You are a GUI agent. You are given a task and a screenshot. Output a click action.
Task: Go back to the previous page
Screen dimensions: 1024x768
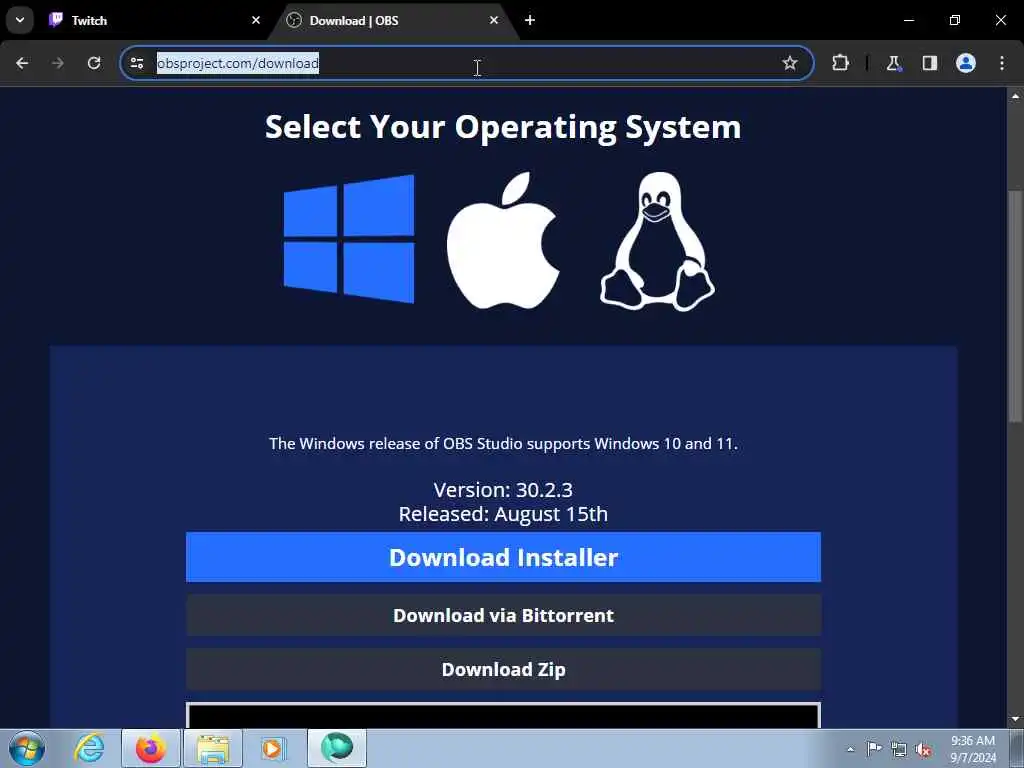coord(22,63)
